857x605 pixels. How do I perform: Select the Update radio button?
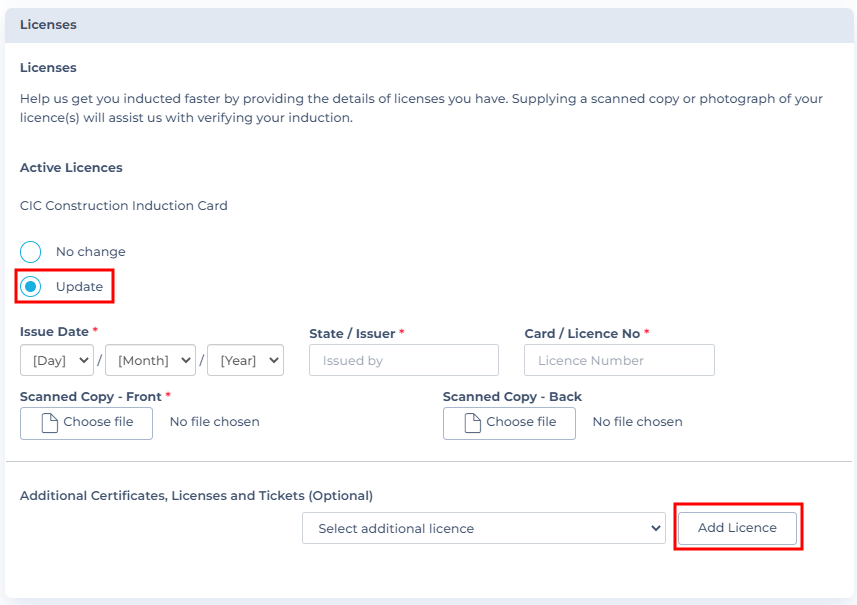(x=31, y=286)
